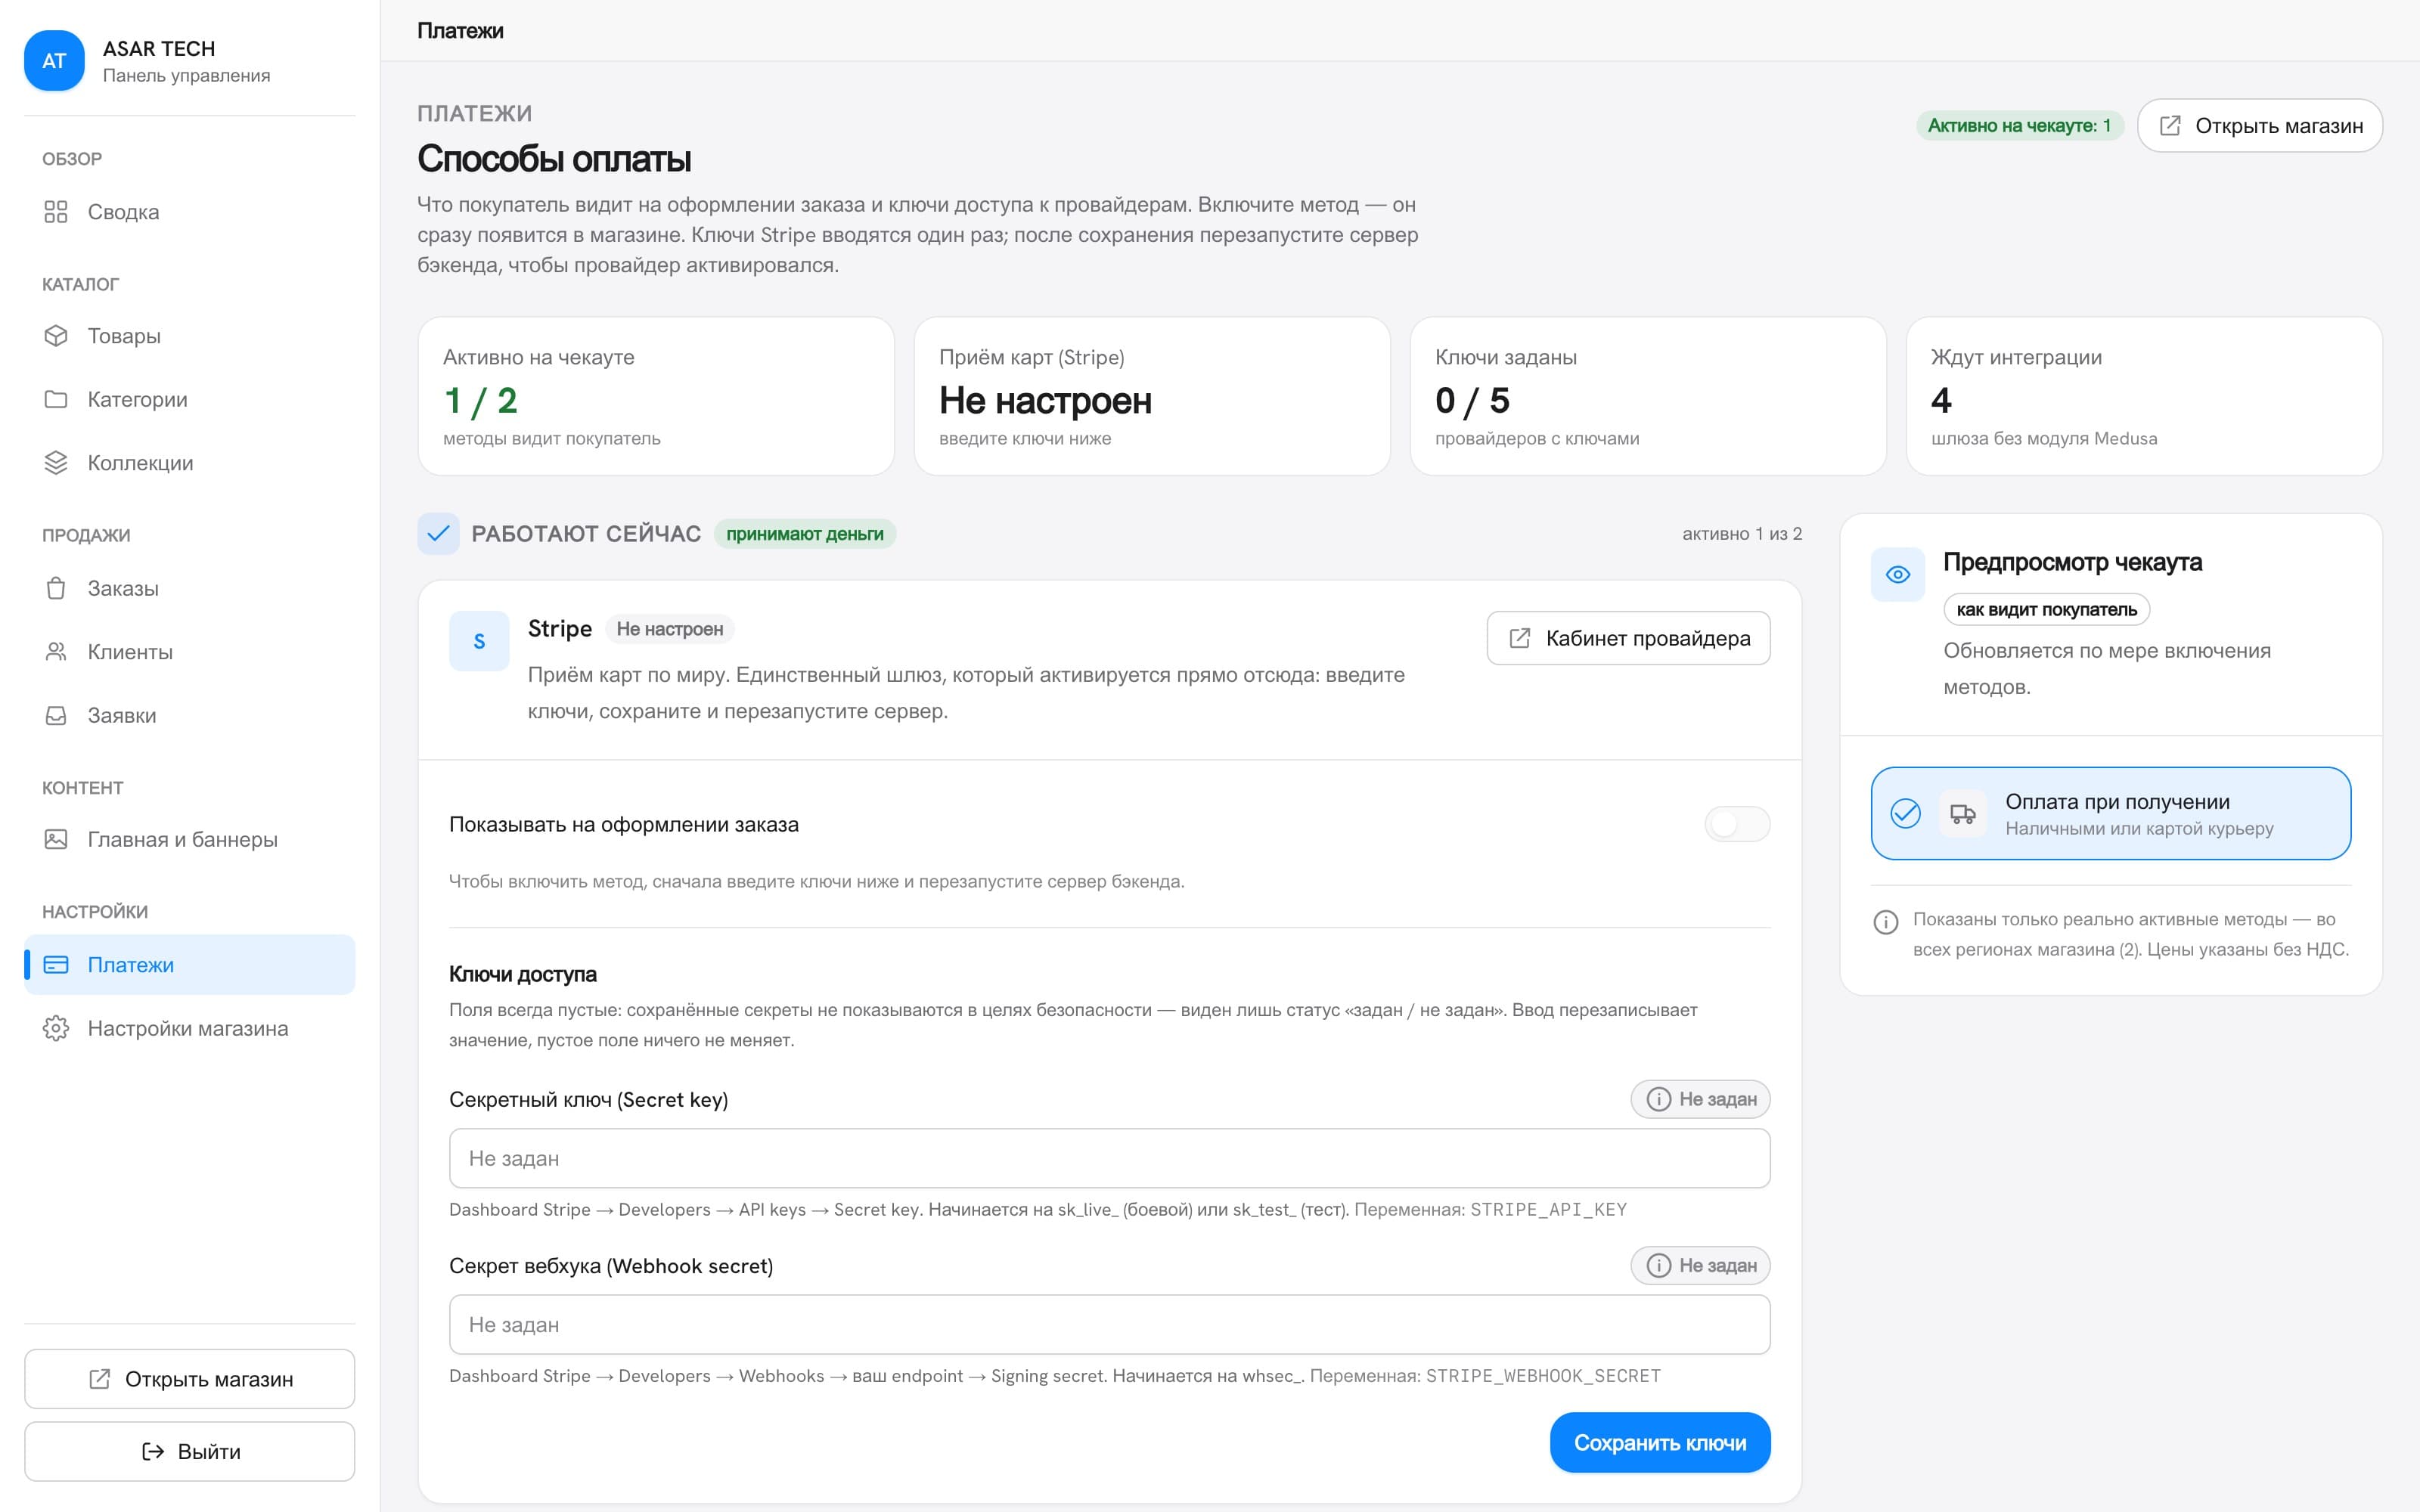The width and height of the screenshot is (2420, 1512).
Task: Click the Выйти logout button
Action: tap(189, 1451)
